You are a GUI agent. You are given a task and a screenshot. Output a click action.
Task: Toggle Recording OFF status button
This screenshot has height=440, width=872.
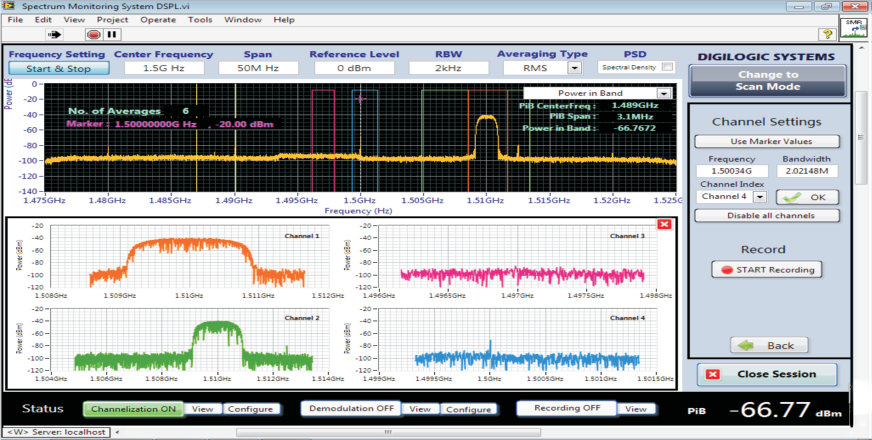pyautogui.click(x=567, y=408)
